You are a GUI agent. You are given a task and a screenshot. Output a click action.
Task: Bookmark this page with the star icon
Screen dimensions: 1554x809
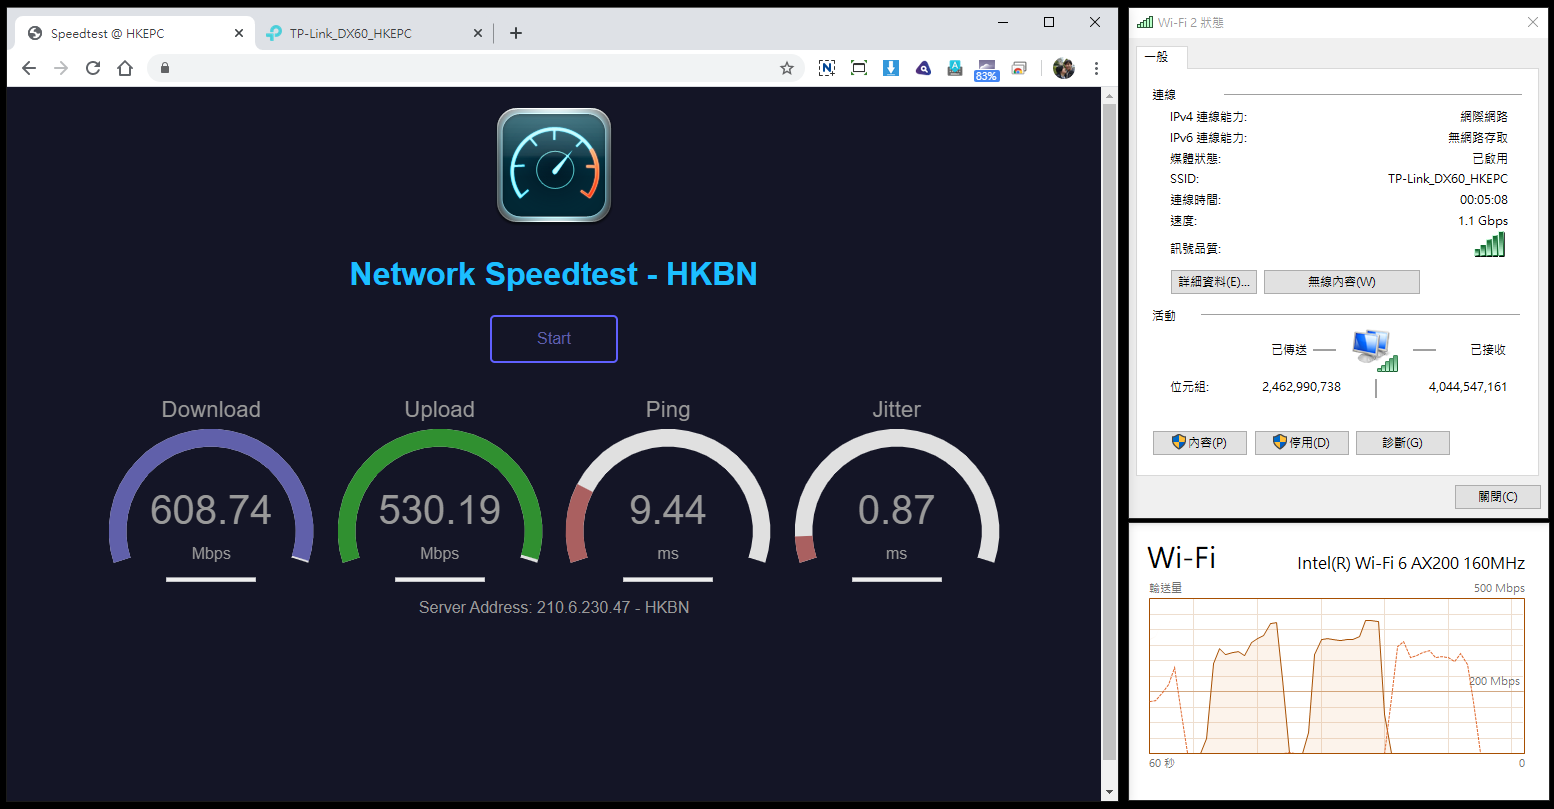coord(787,68)
